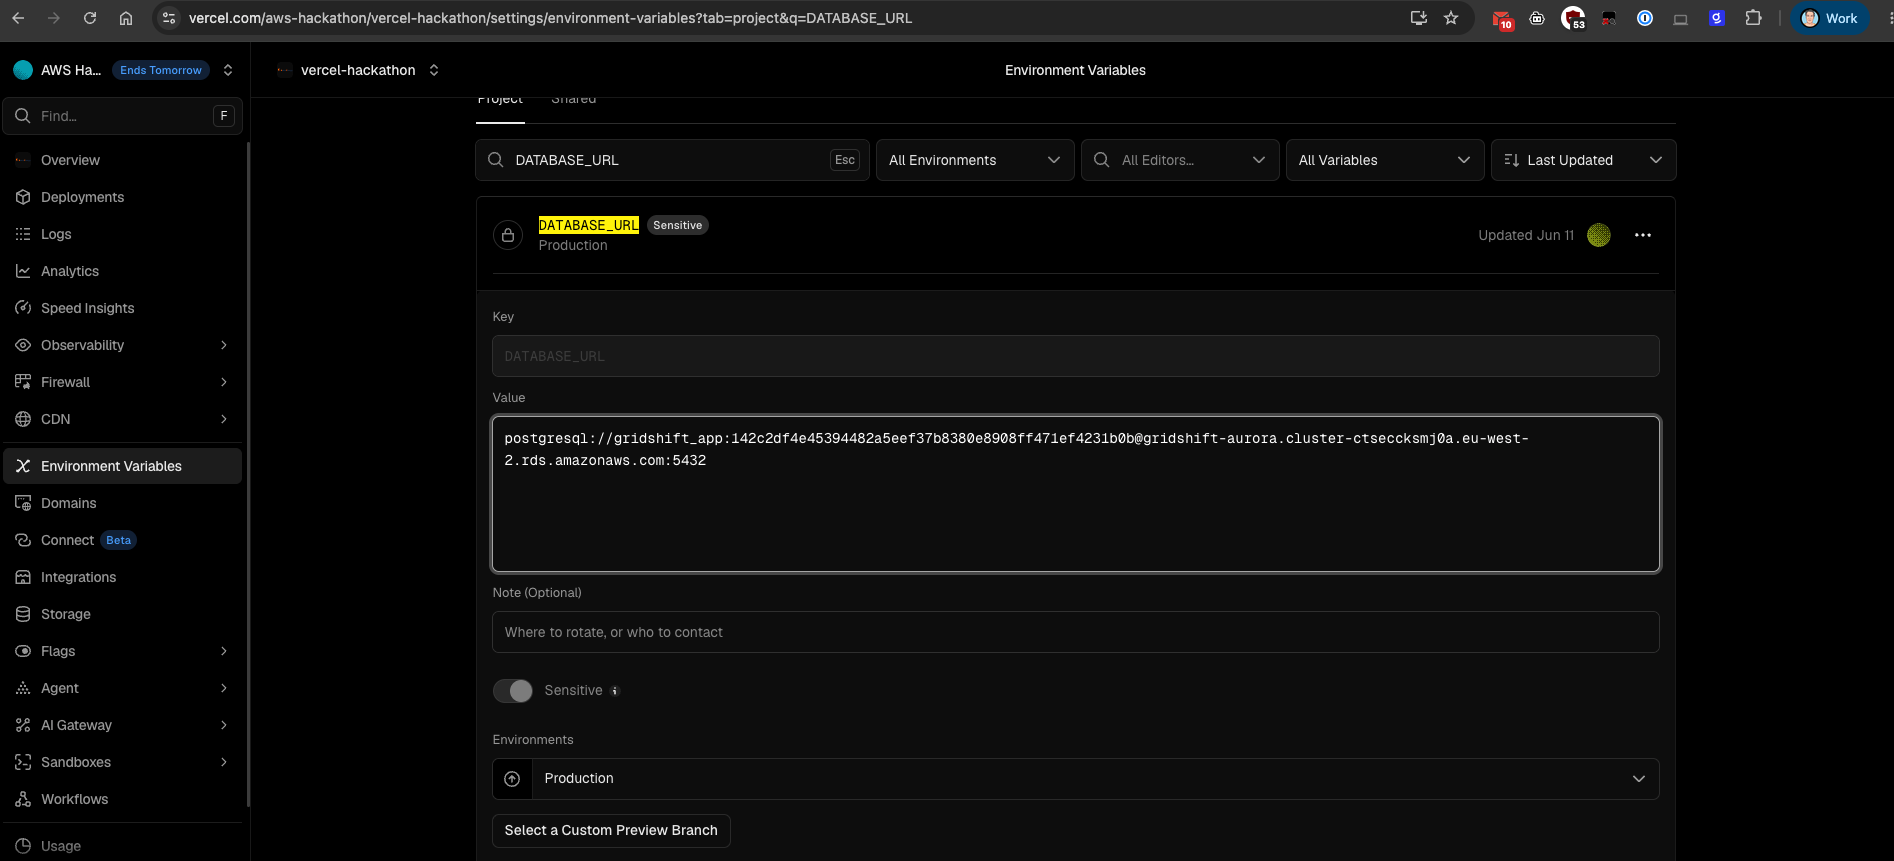This screenshot has width=1894, height=861.
Task: Expand the Sandboxes sidebar section
Action: click(x=224, y=762)
